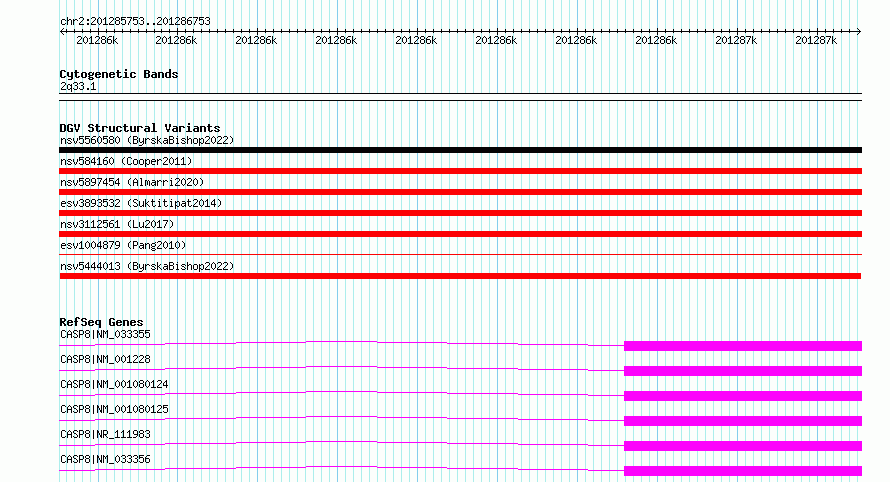Click the thin red line under esv1004879
890x482 pixels.
(460, 254)
